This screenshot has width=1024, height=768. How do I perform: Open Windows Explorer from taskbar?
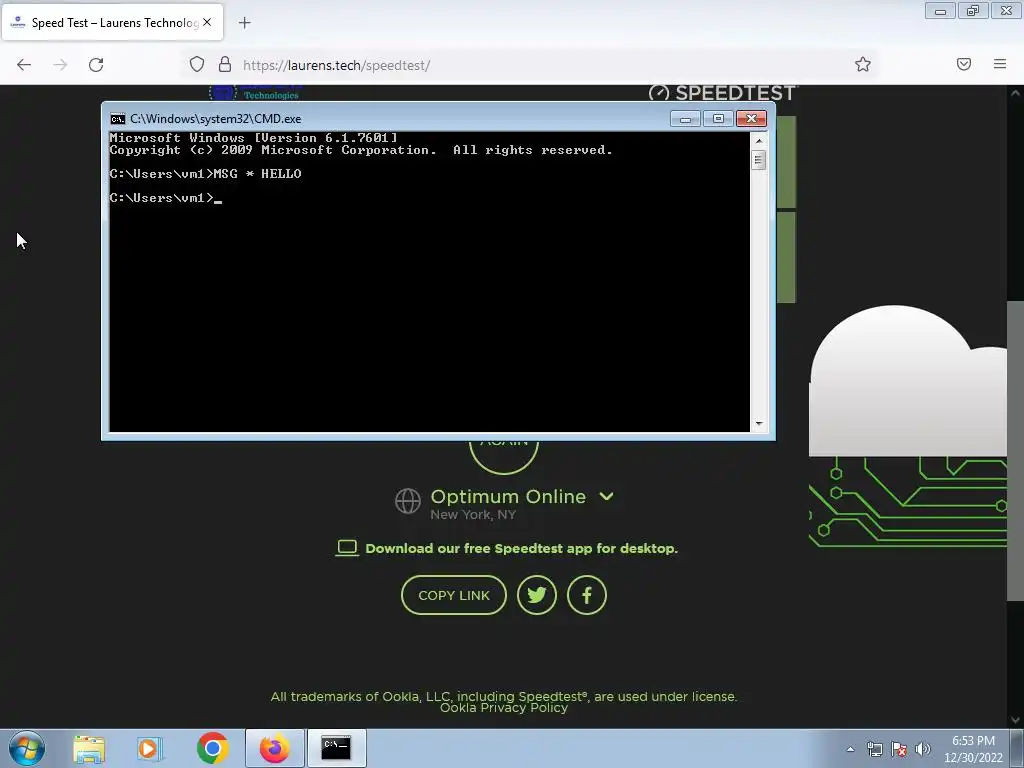[x=89, y=748]
